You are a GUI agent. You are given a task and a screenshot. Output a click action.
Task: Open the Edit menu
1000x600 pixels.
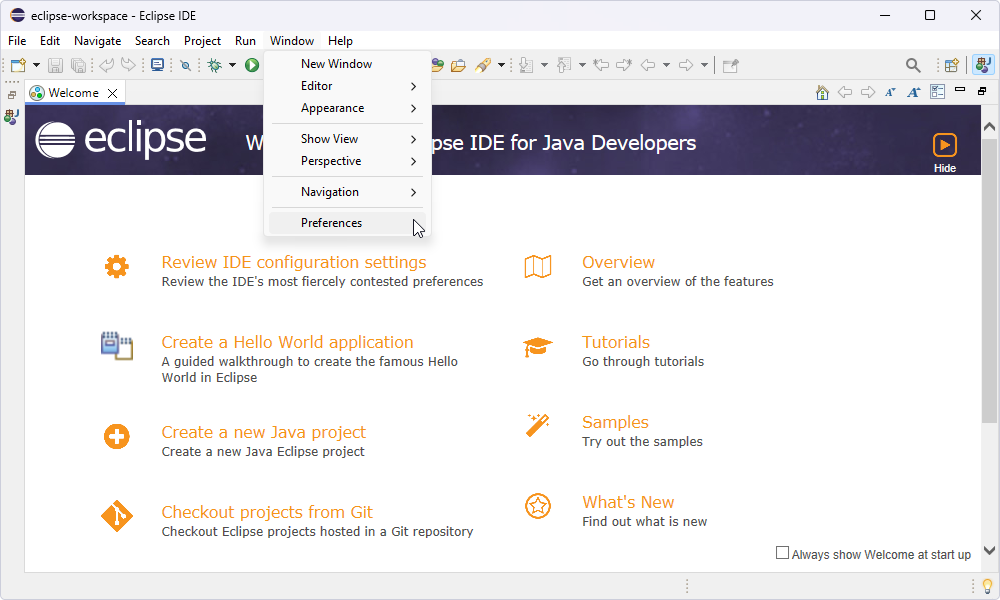(50, 41)
